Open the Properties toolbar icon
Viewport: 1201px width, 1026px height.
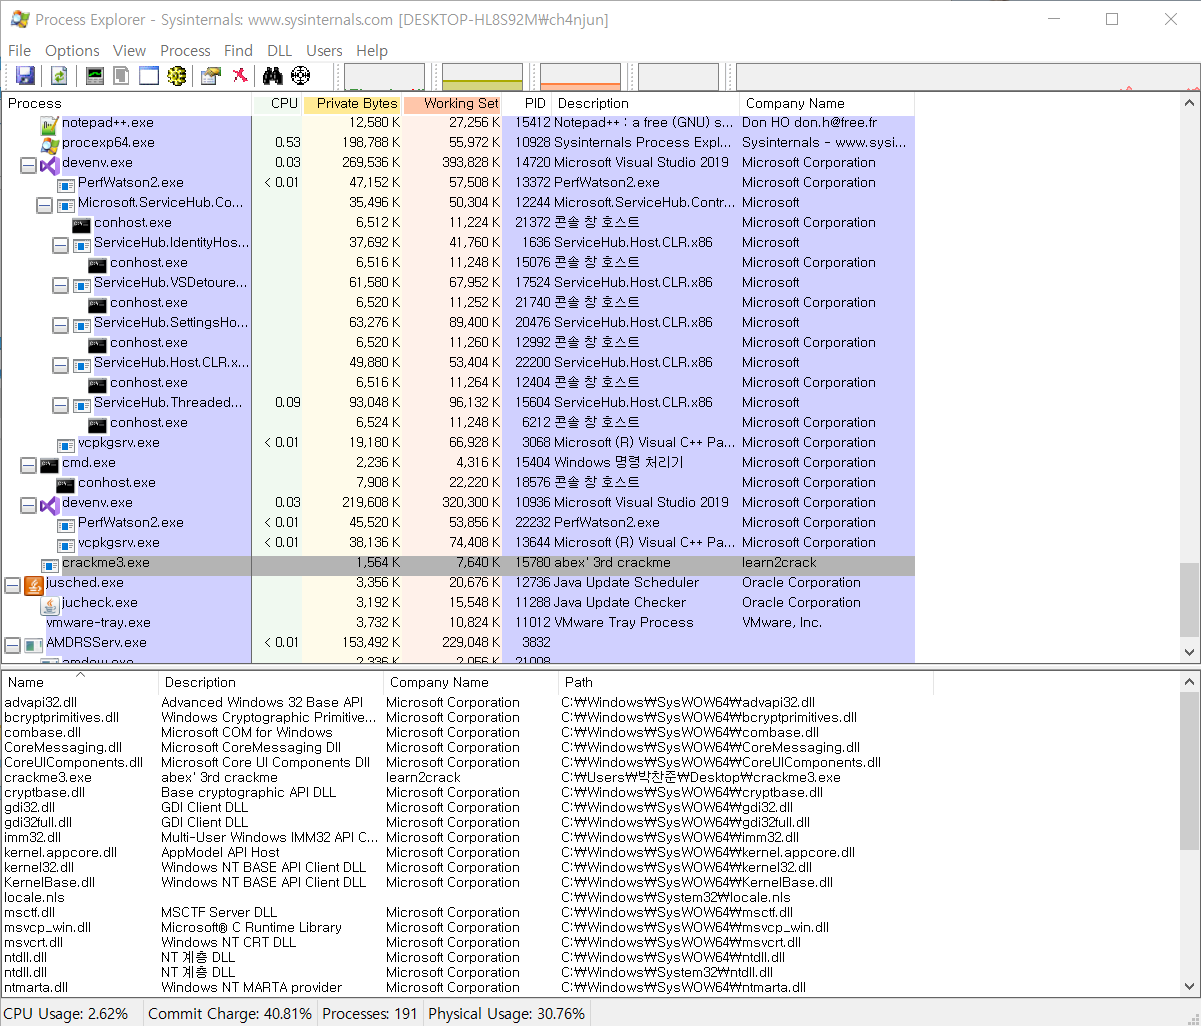click(211, 76)
